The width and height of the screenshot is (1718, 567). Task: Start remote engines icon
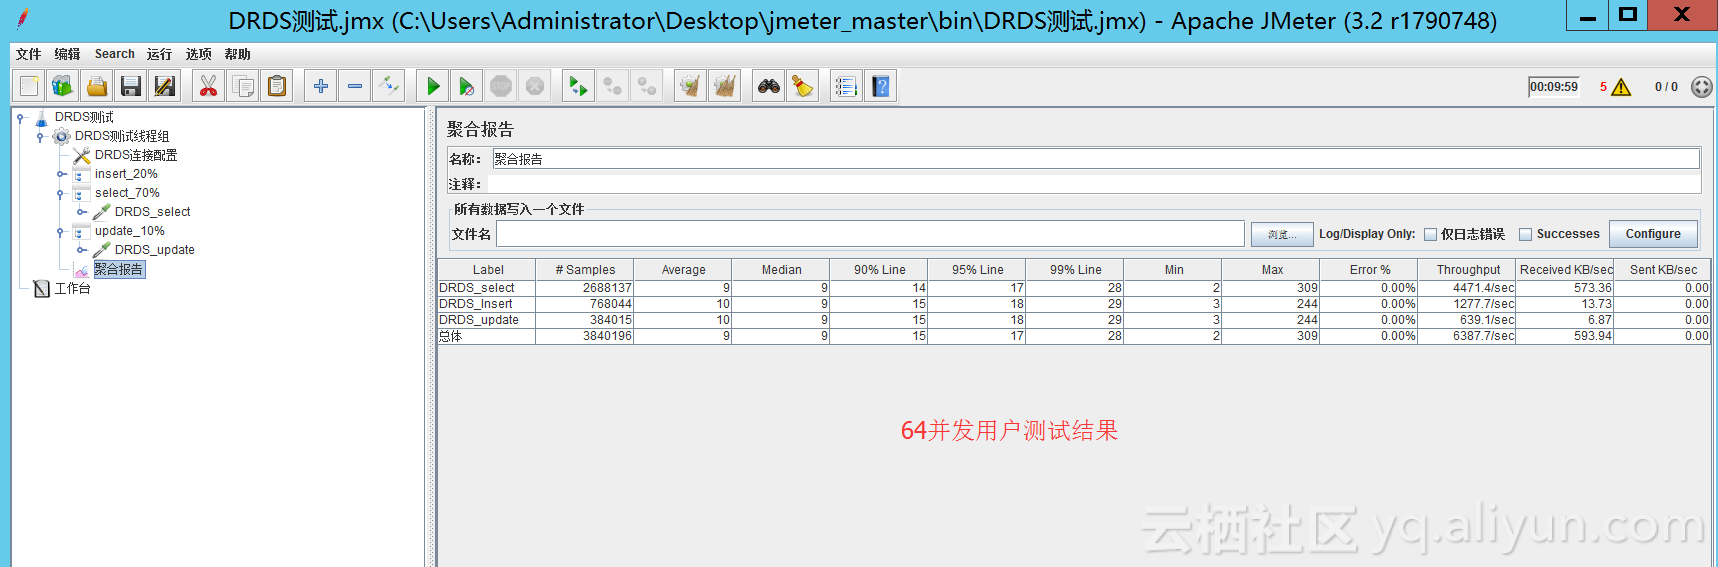[x=578, y=86]
